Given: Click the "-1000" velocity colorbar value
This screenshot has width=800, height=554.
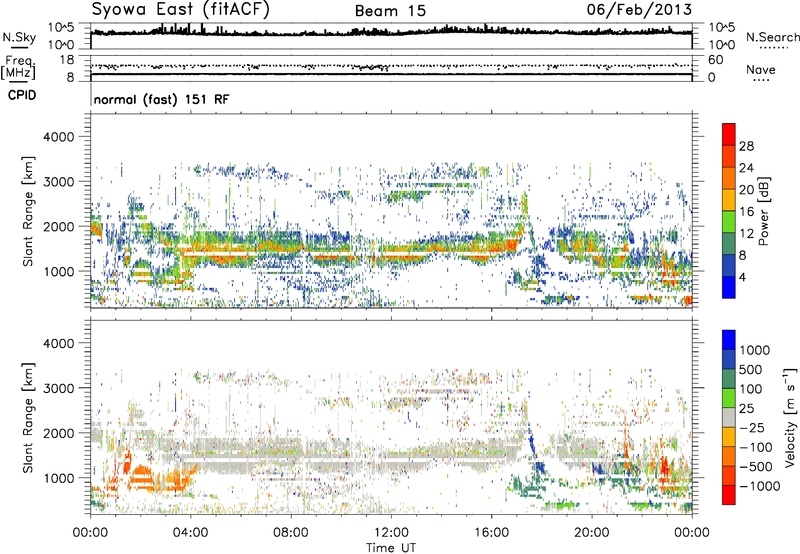Looking at the screenshot, I should point(760,486).
